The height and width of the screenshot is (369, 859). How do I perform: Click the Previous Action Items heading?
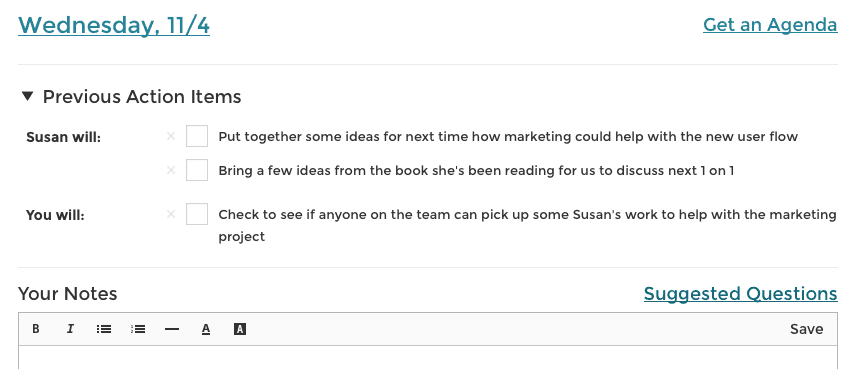coord(142,96)
